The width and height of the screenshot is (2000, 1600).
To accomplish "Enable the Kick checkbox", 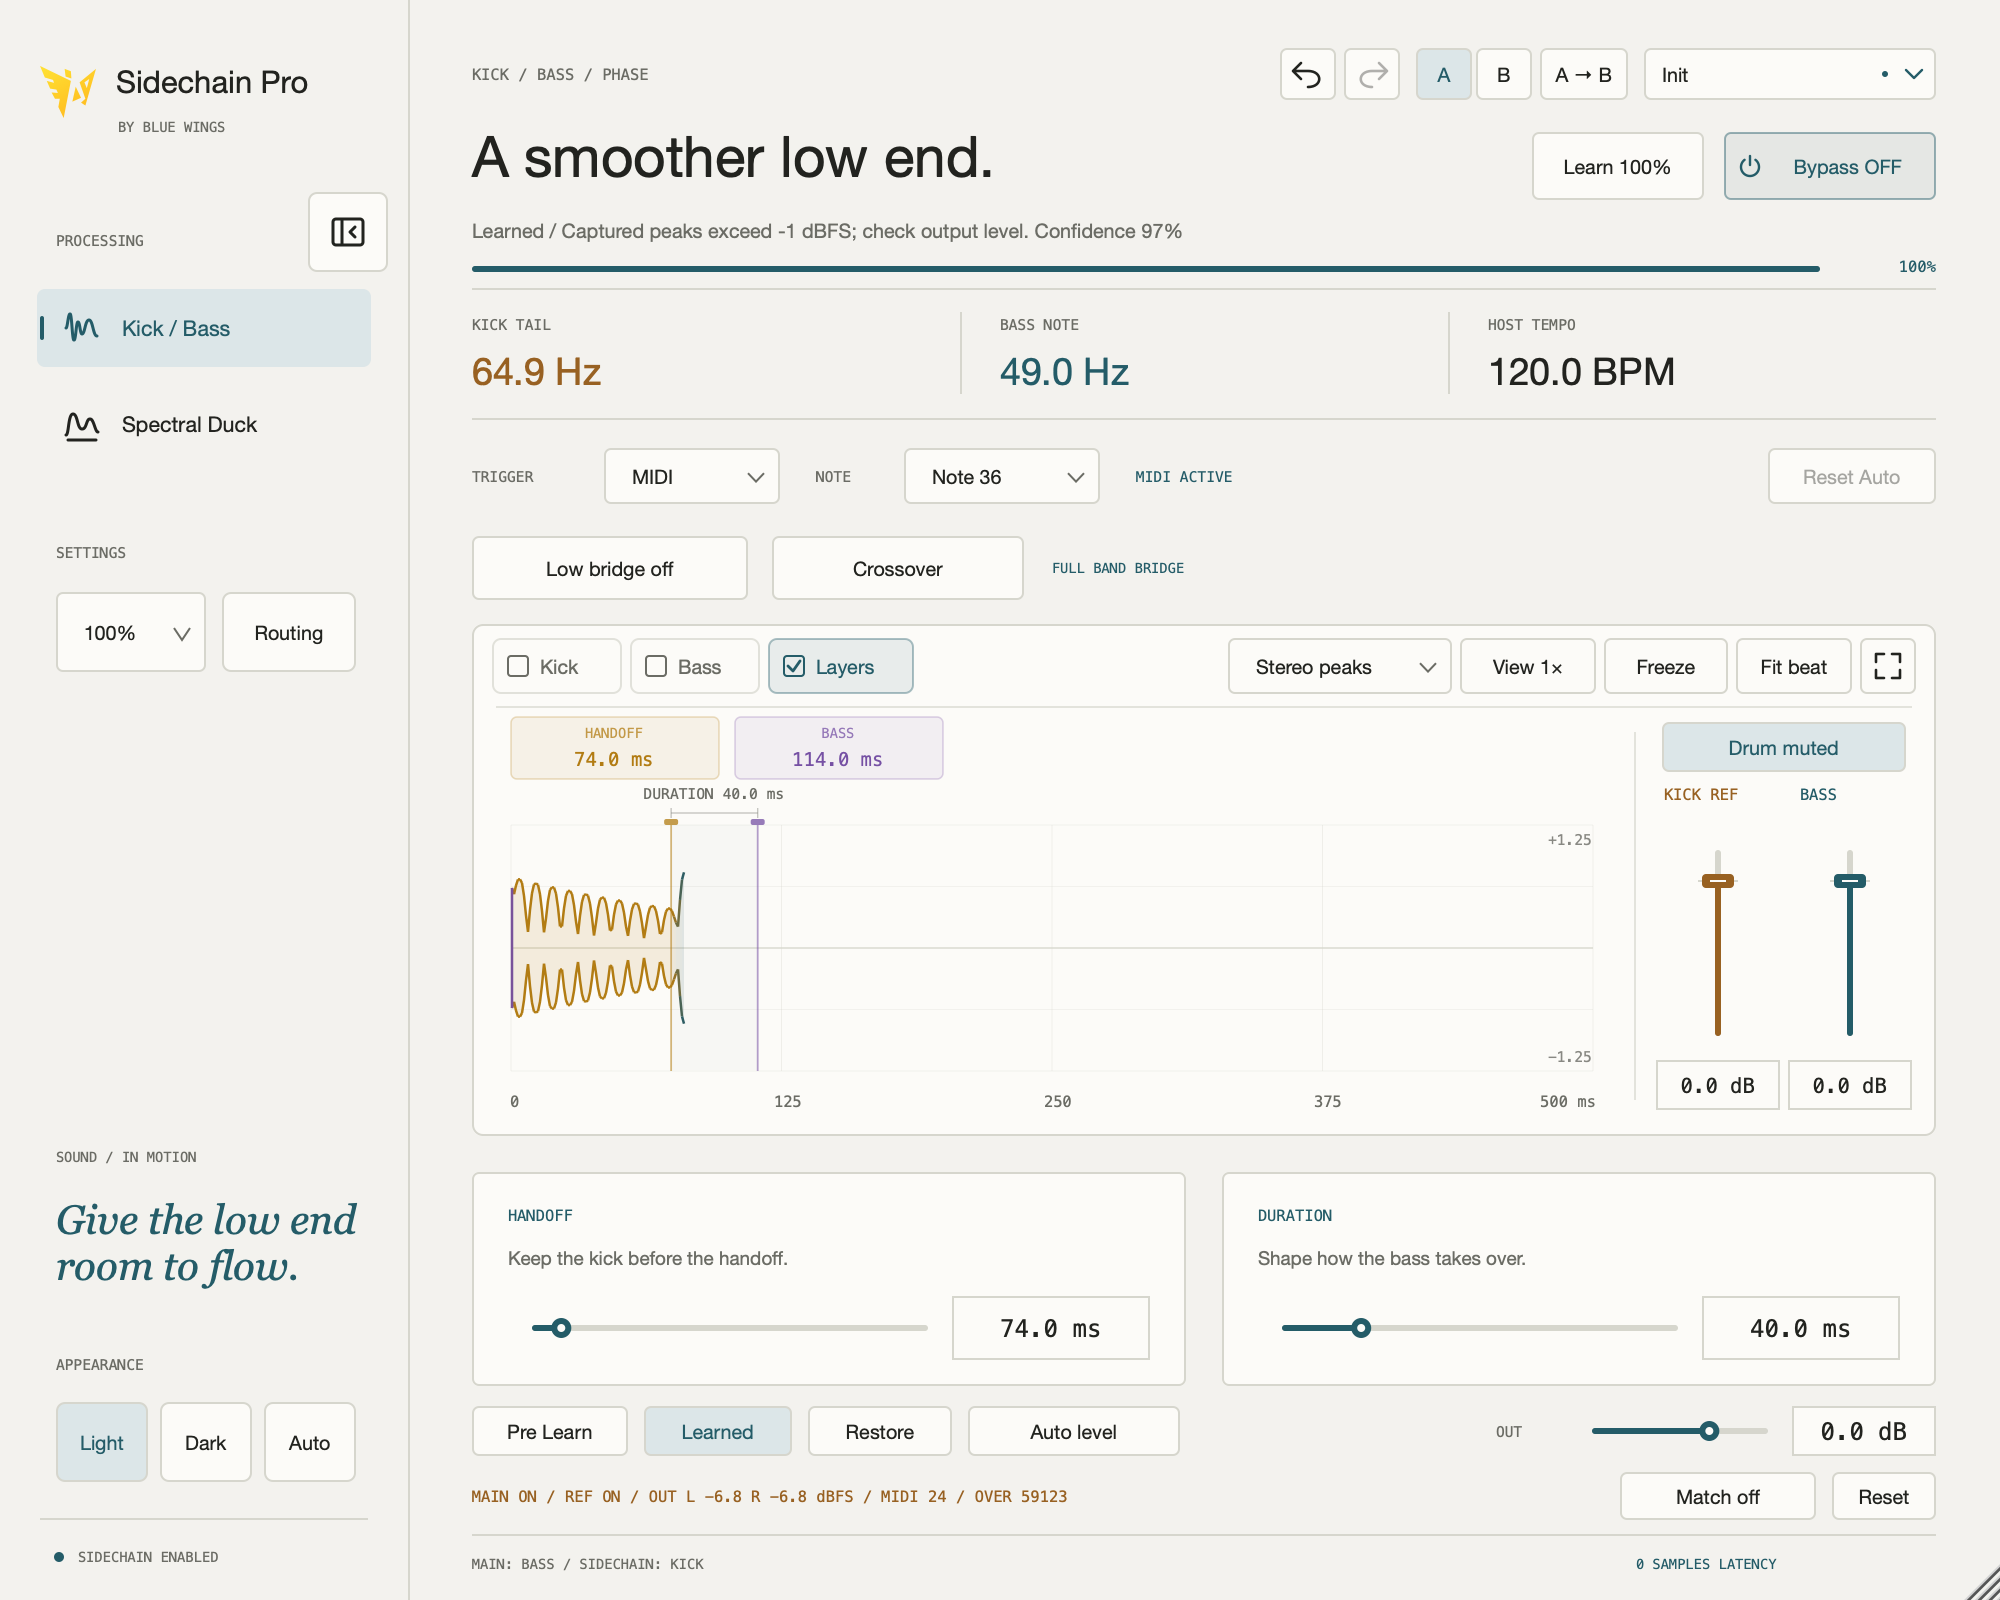I will coord(518,666).
